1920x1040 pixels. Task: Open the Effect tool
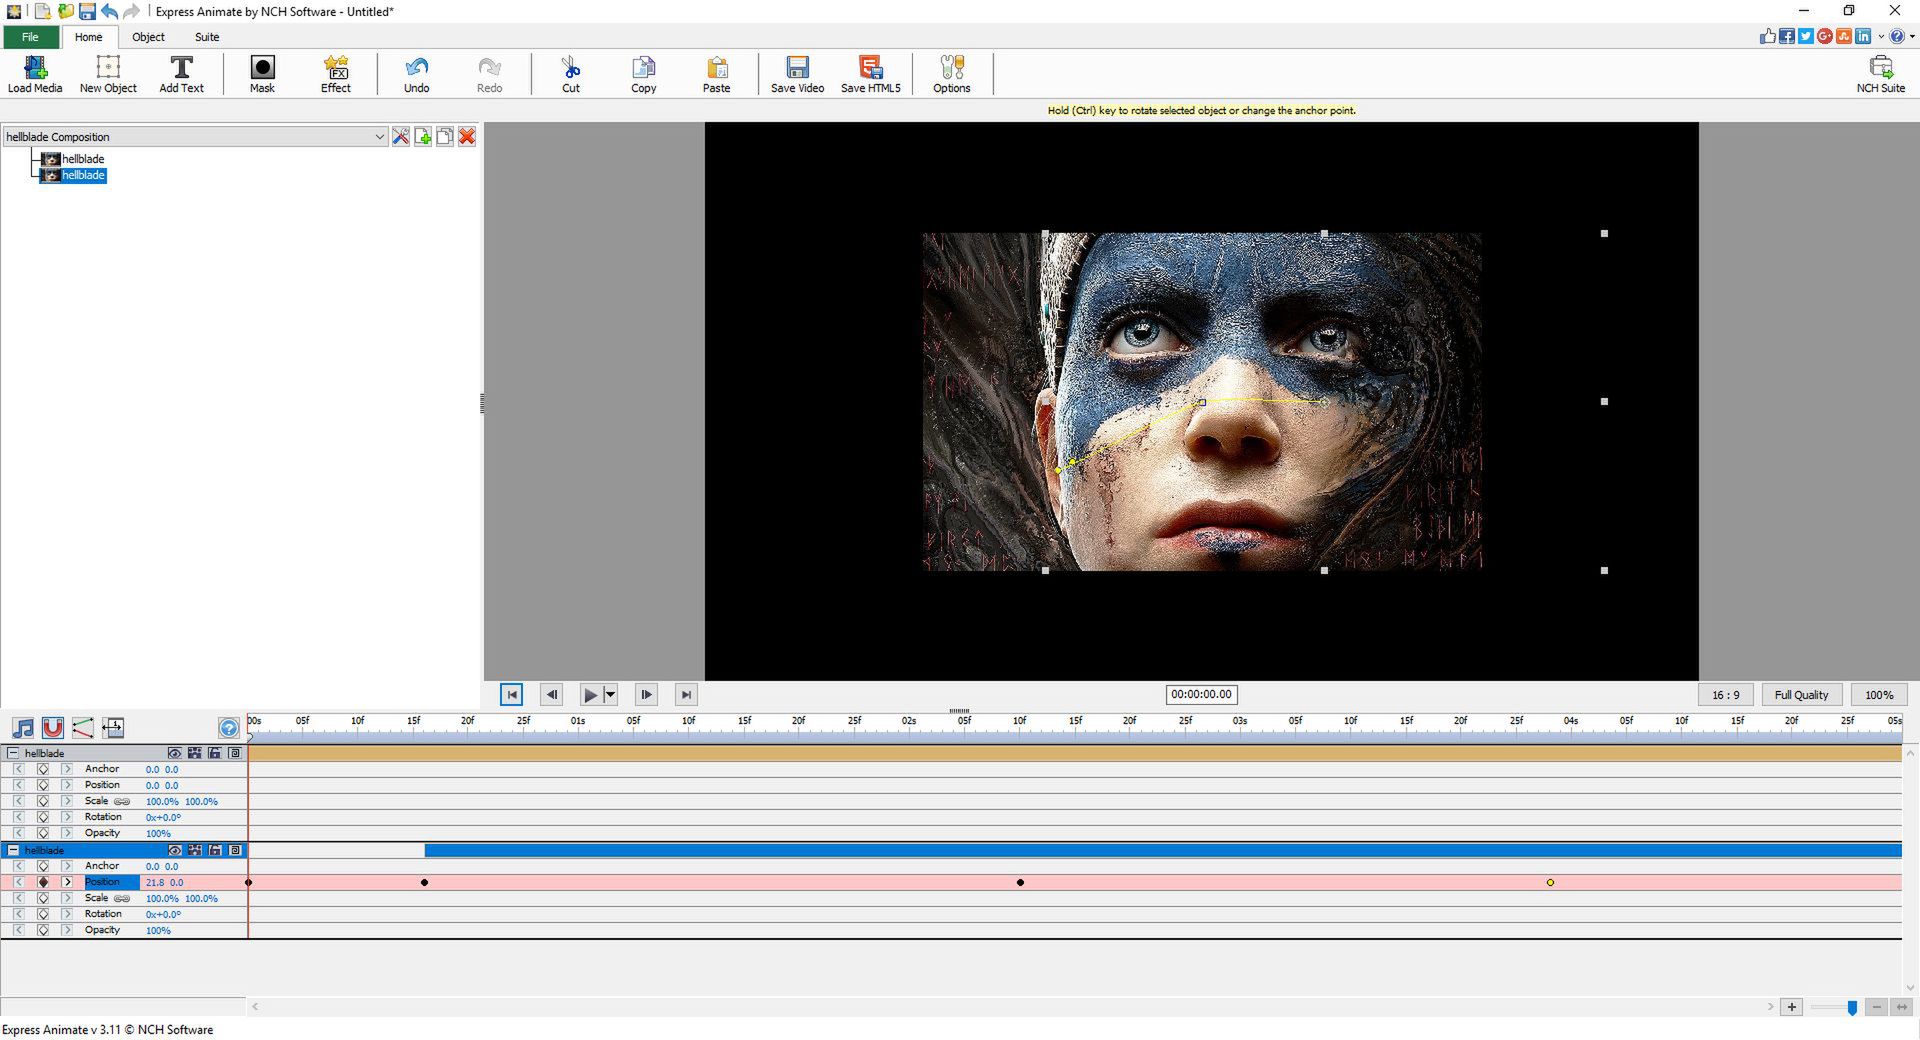click(x=336, y=75)
